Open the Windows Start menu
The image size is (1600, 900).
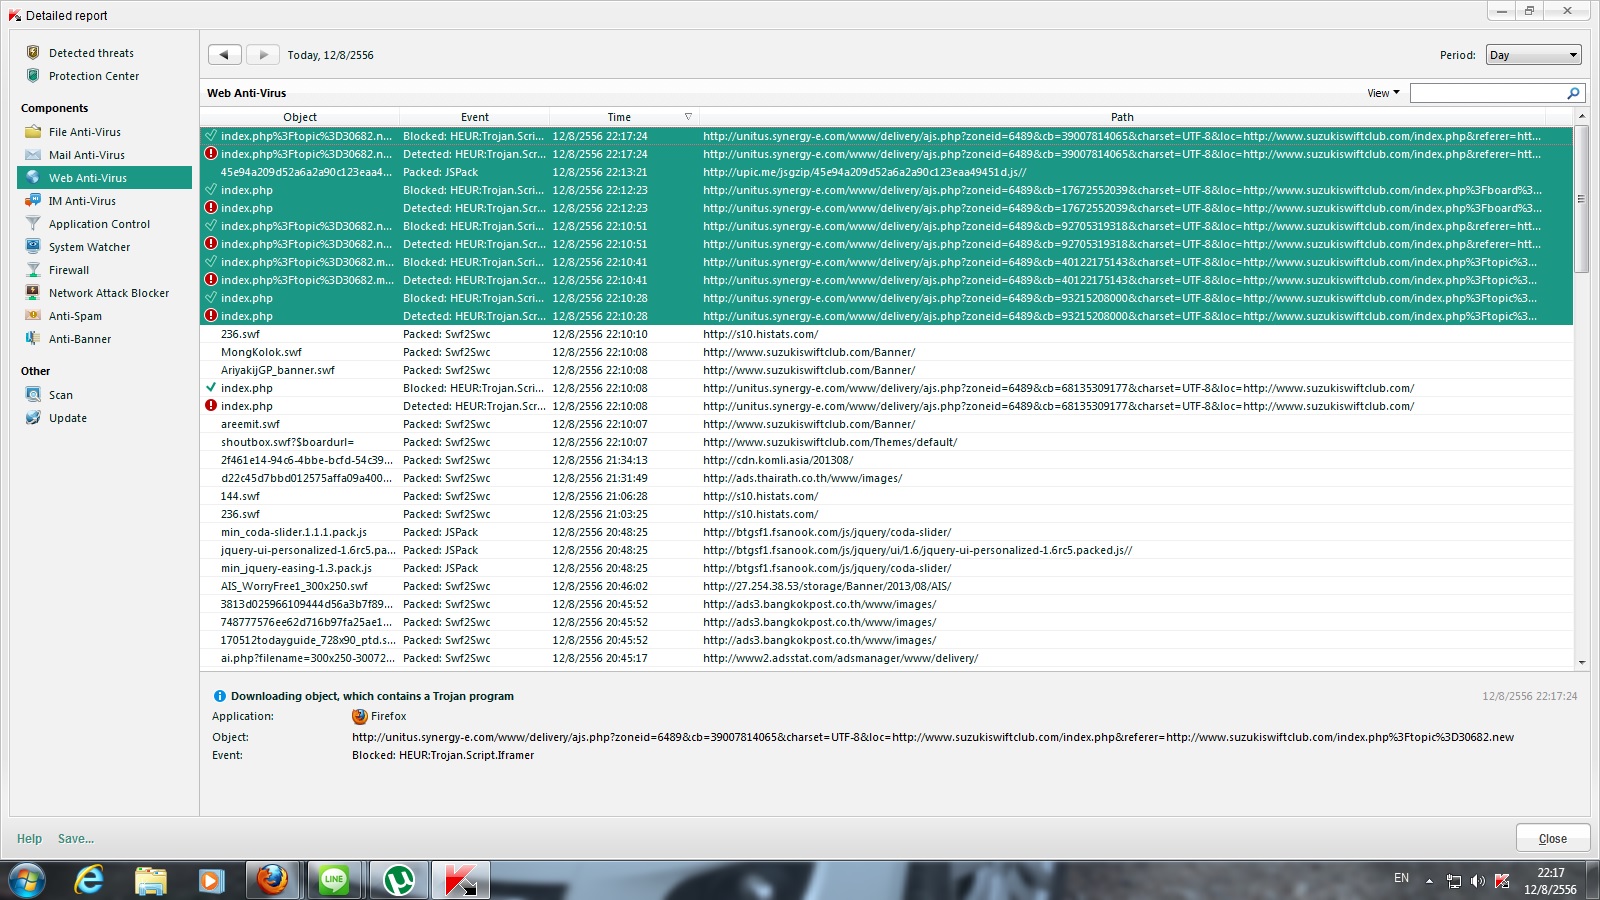pyautogui.click(x=27, y=880)
